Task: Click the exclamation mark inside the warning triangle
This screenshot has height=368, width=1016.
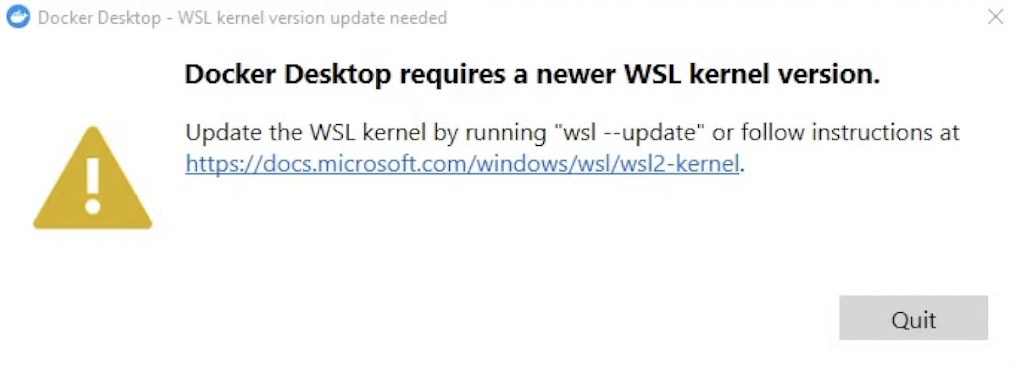Action: [x=93, y=185]
